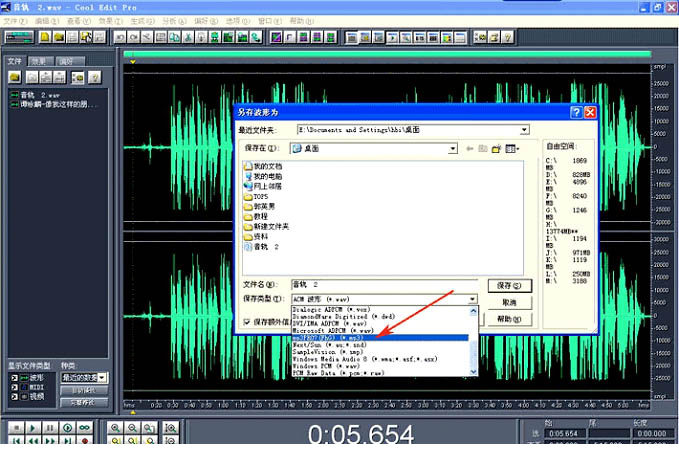The image size is (679, 461).
Task: Select 音轨 2.wav in the files panel
Action: click(x=36, y=95)
